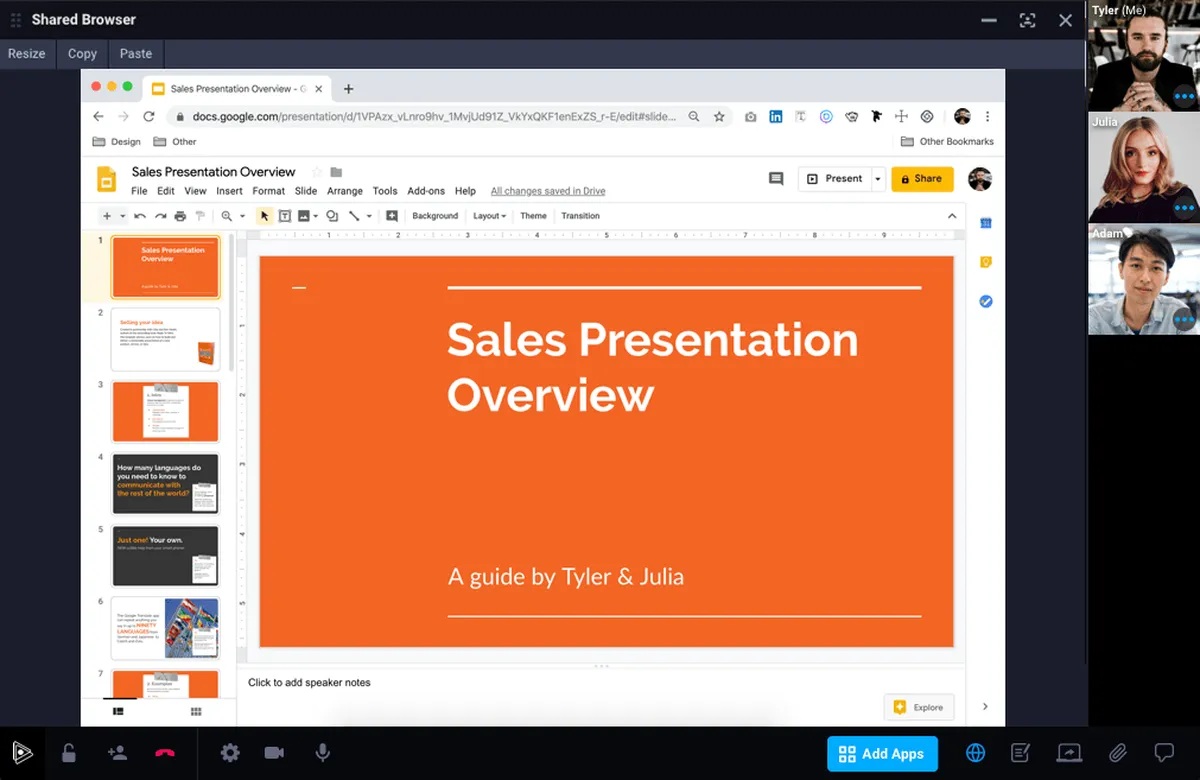The image size is (1200, 780).
Task: Mute the microphone
Action: 322,753
